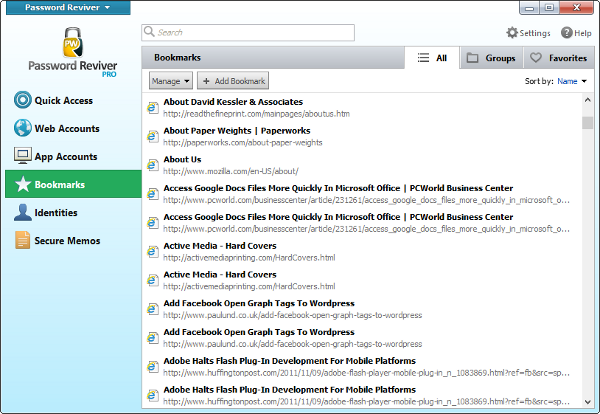The image size is (600, 414).
Task: Open the Sort by Name dropdown
Action: pyautogui.click(x=572, y=81)
